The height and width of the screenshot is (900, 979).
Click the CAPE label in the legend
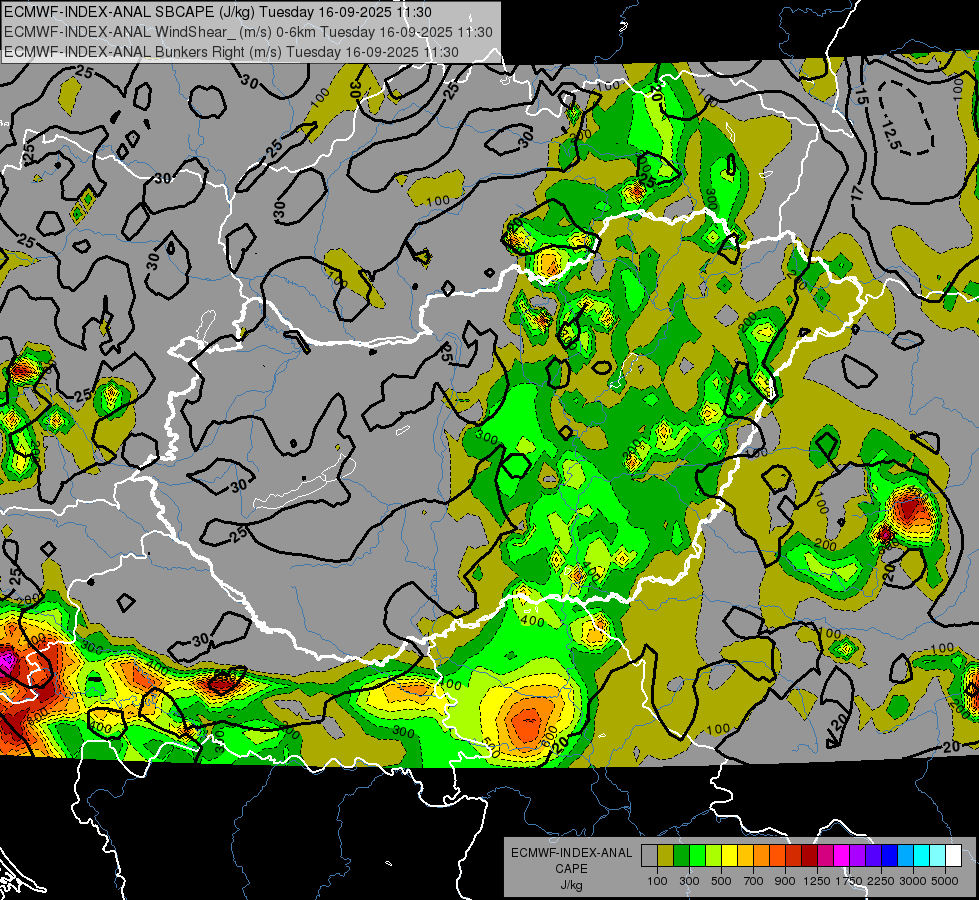[571, 869]
